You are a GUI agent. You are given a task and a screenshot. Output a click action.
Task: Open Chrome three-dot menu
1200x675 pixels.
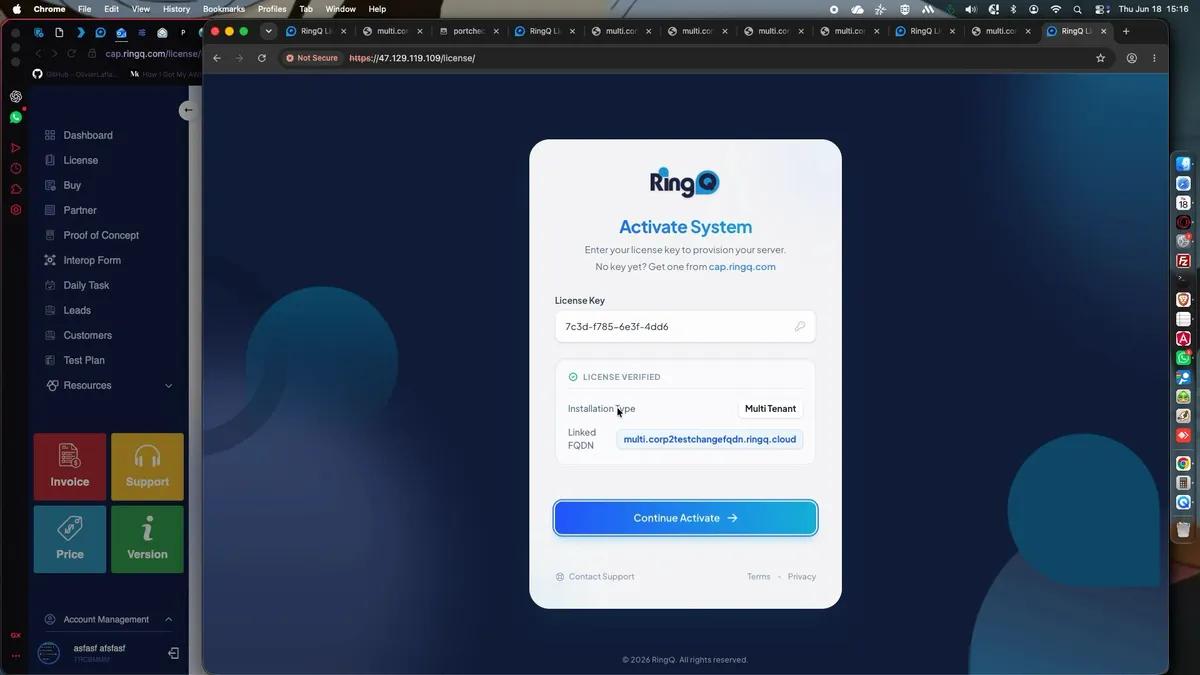coord(1154,58)
